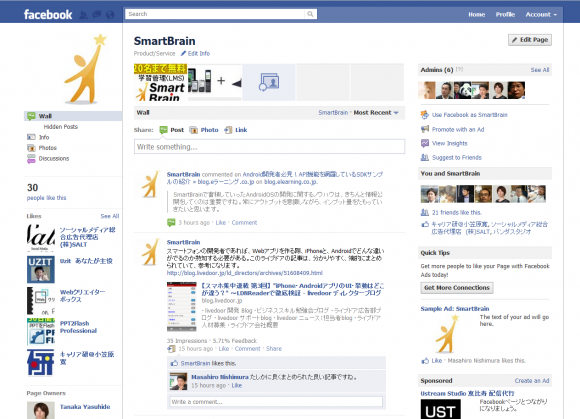Click the Write something status box
The width and height of the screenshot is (580, 419).
click(269, 147)
